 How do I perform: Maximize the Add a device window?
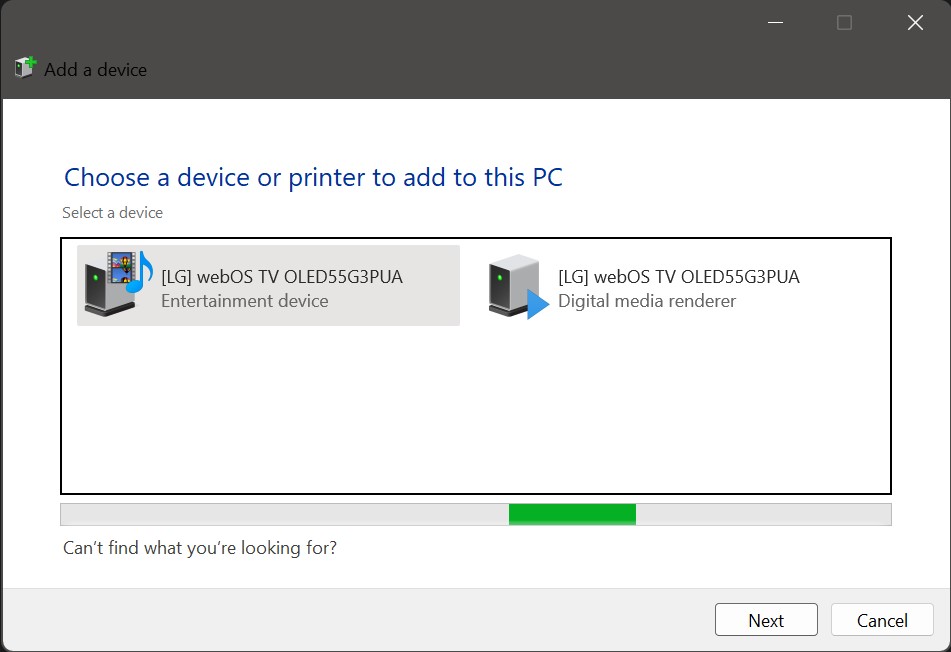844,23
